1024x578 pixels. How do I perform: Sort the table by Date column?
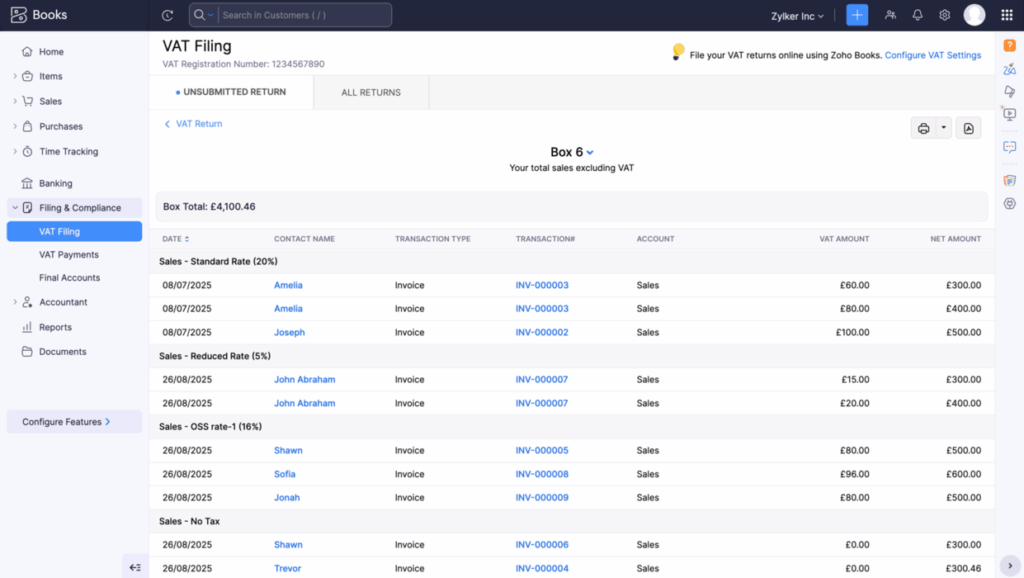[x=175, y=239]
